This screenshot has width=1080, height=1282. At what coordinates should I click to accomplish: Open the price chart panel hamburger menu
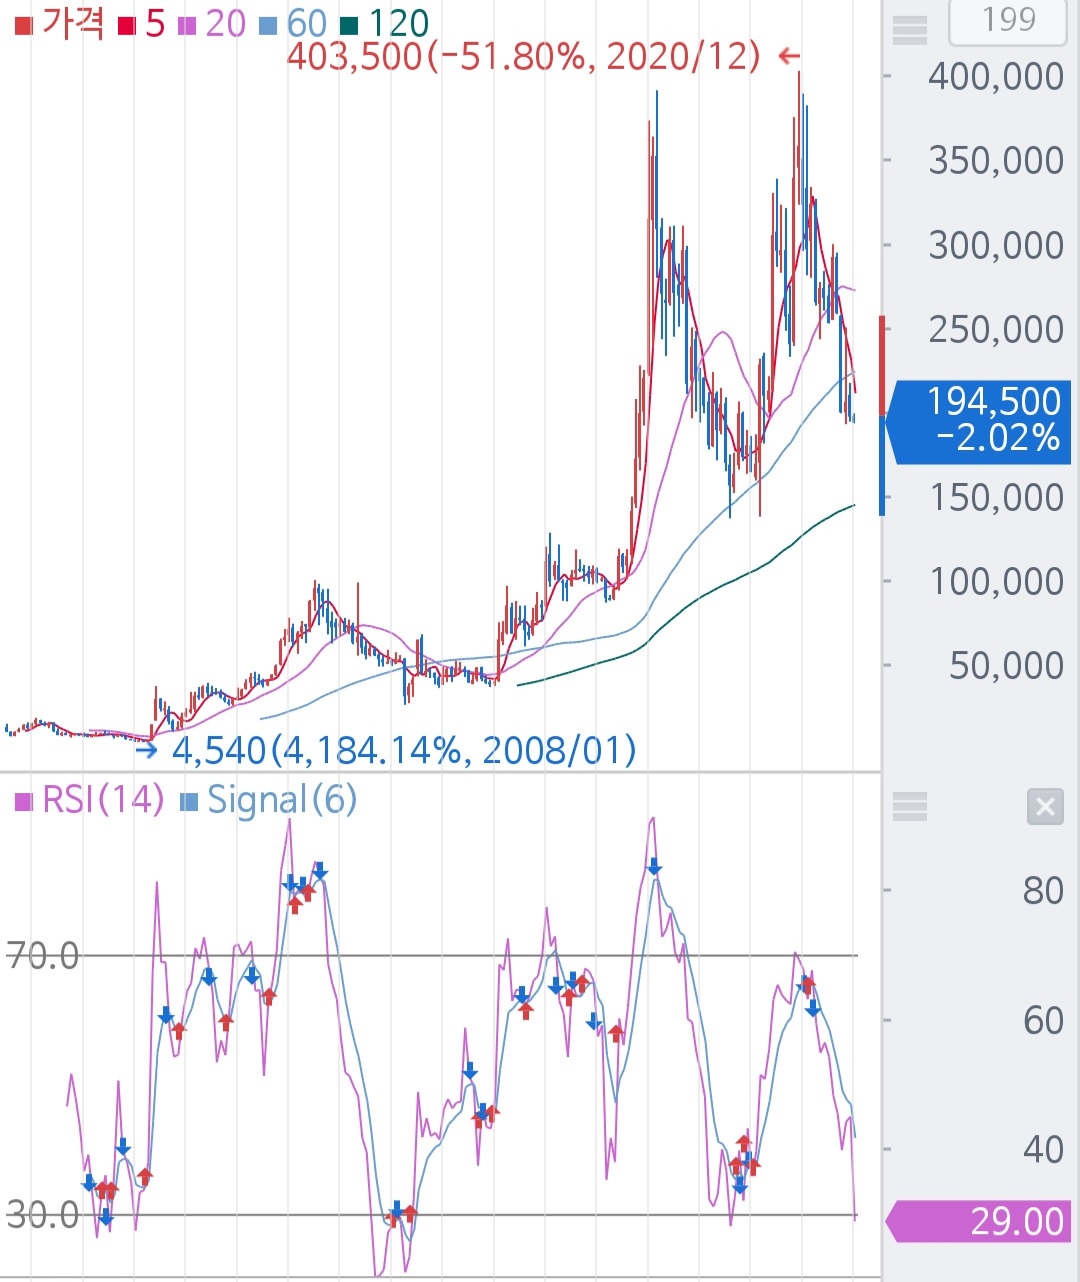[909, 30]
